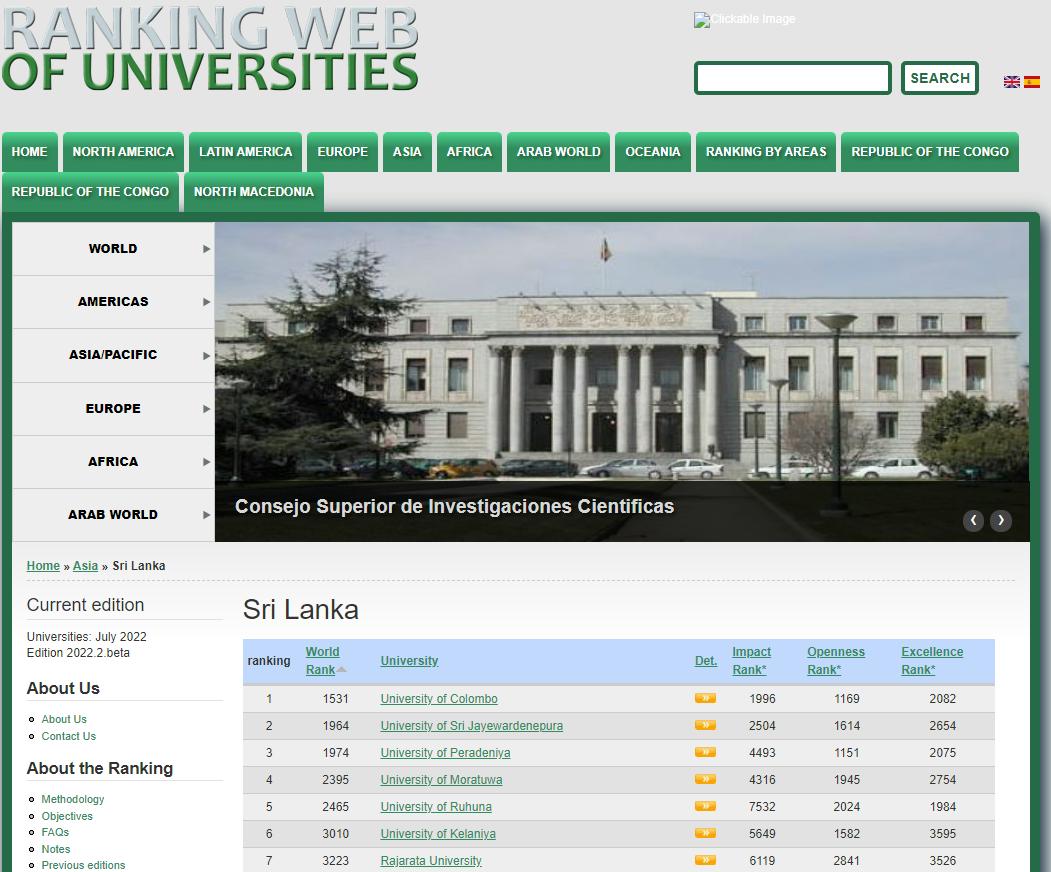Image resolution: width=1051 pixels, height=872 pixels.
Task: Open the University of Moratuwa link
Action: coord(441,780)
